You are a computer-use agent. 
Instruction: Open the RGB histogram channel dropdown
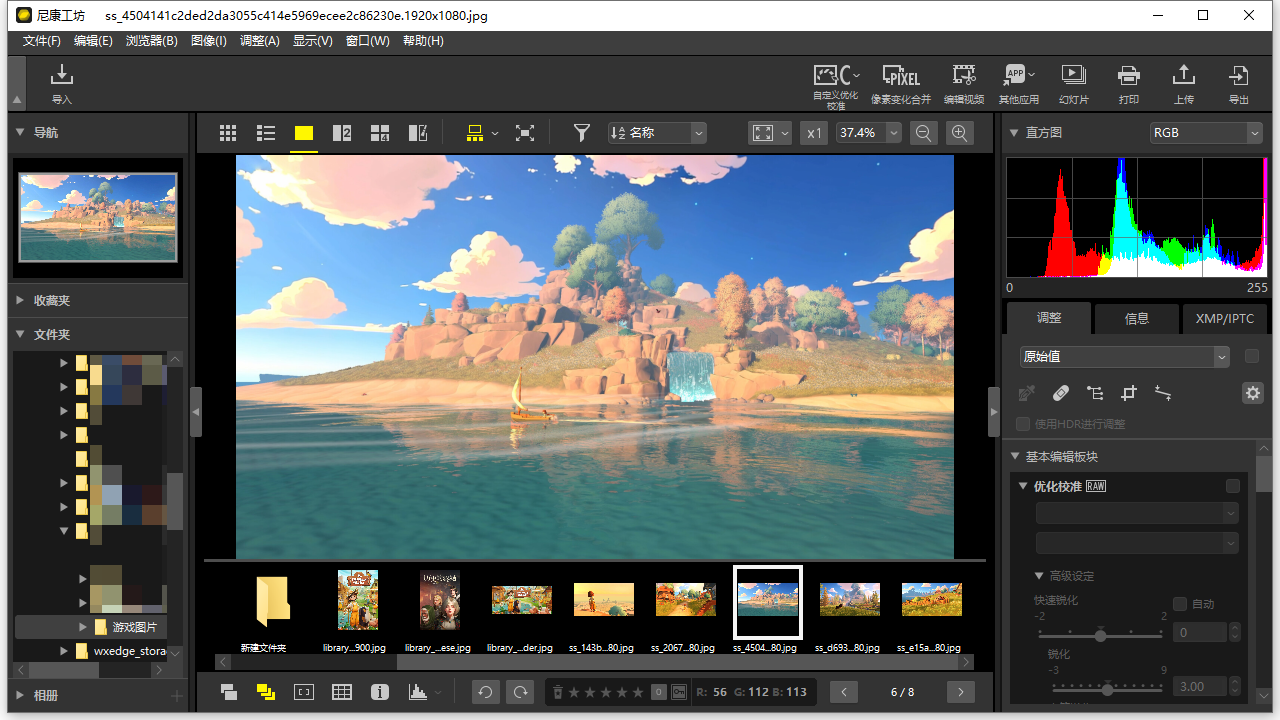(x=1206, y=132)
